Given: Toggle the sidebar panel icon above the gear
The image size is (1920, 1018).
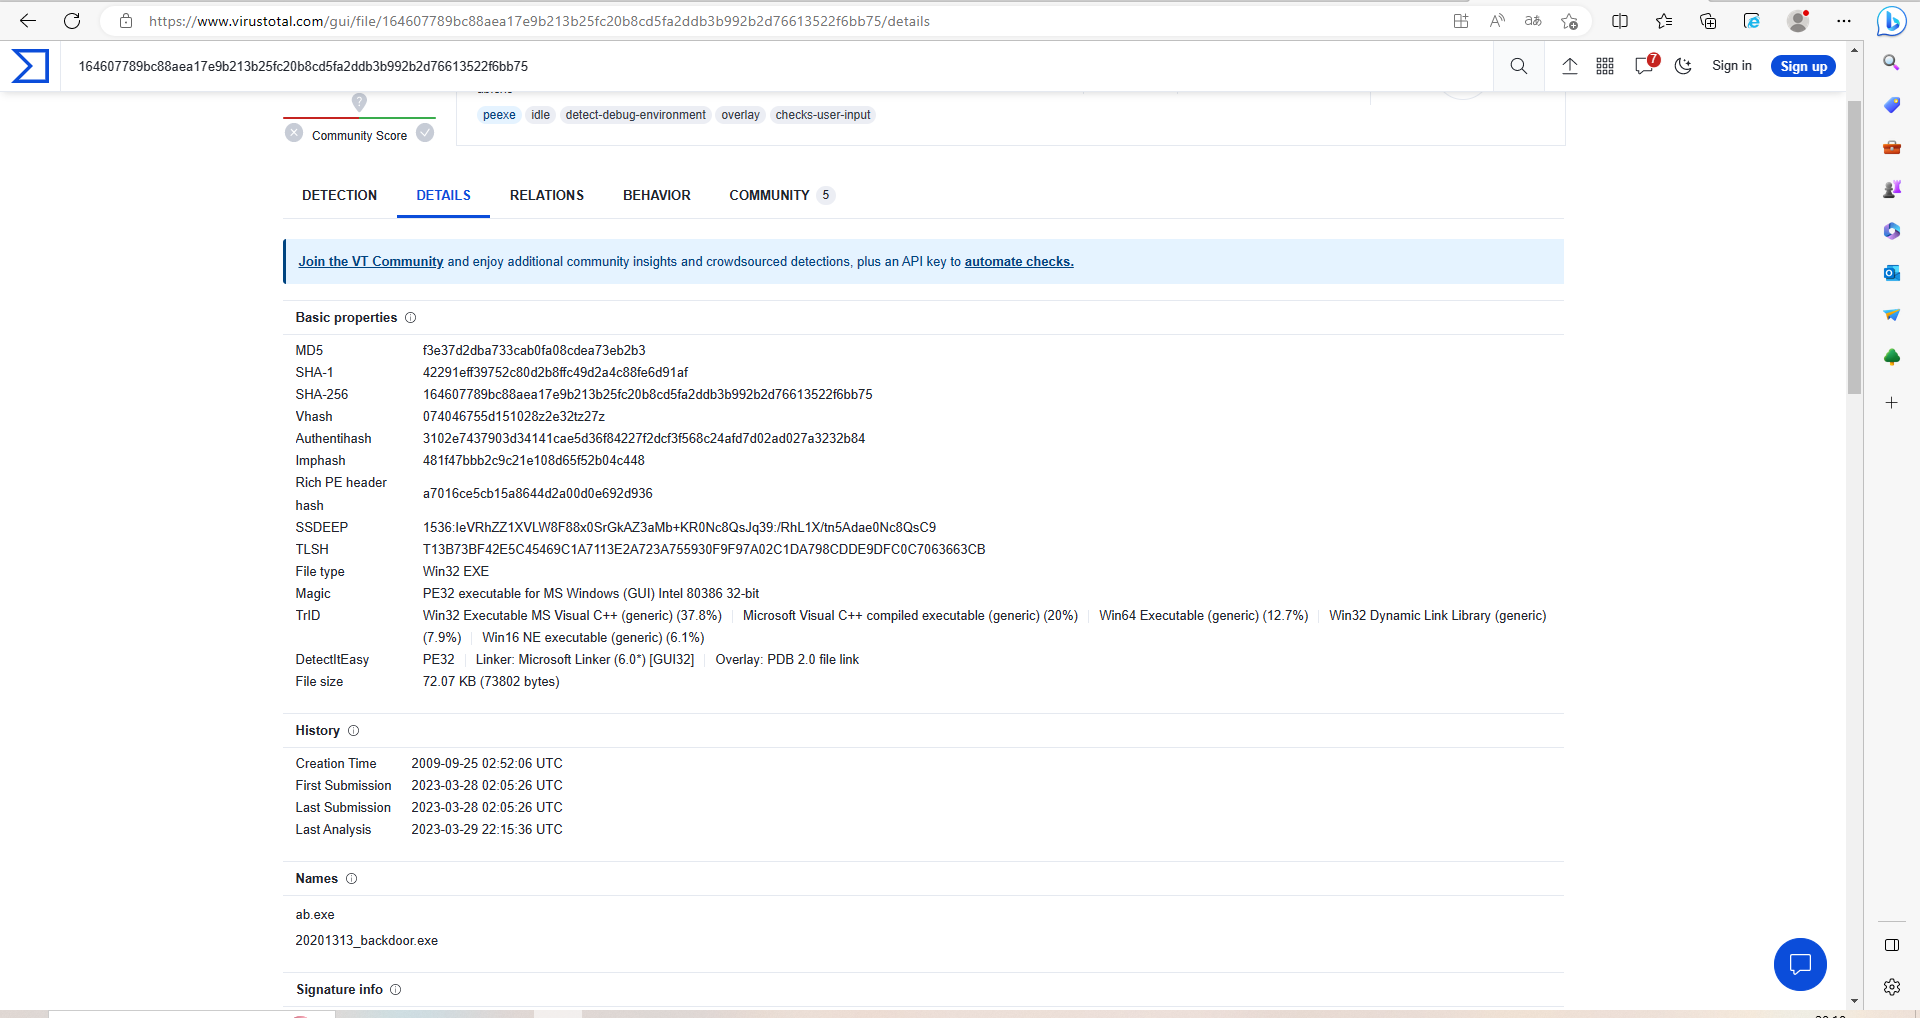Looking at the screenshot, I should (1891, 945).
